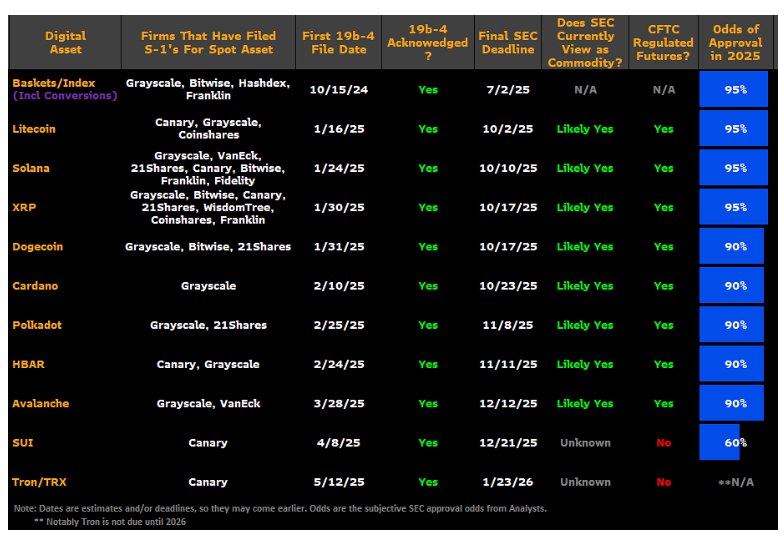
Task: Click the 12/21/25 deadline for SUI
Action: tap(508, 442)
